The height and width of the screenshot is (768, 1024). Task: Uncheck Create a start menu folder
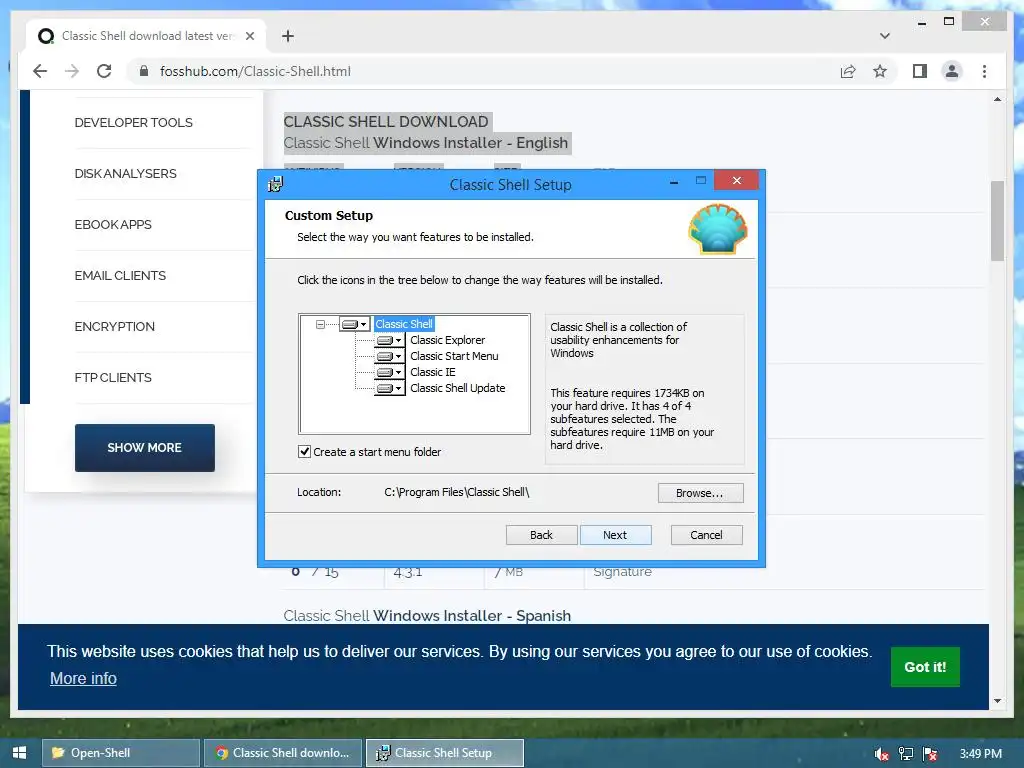tap(304, 451)
